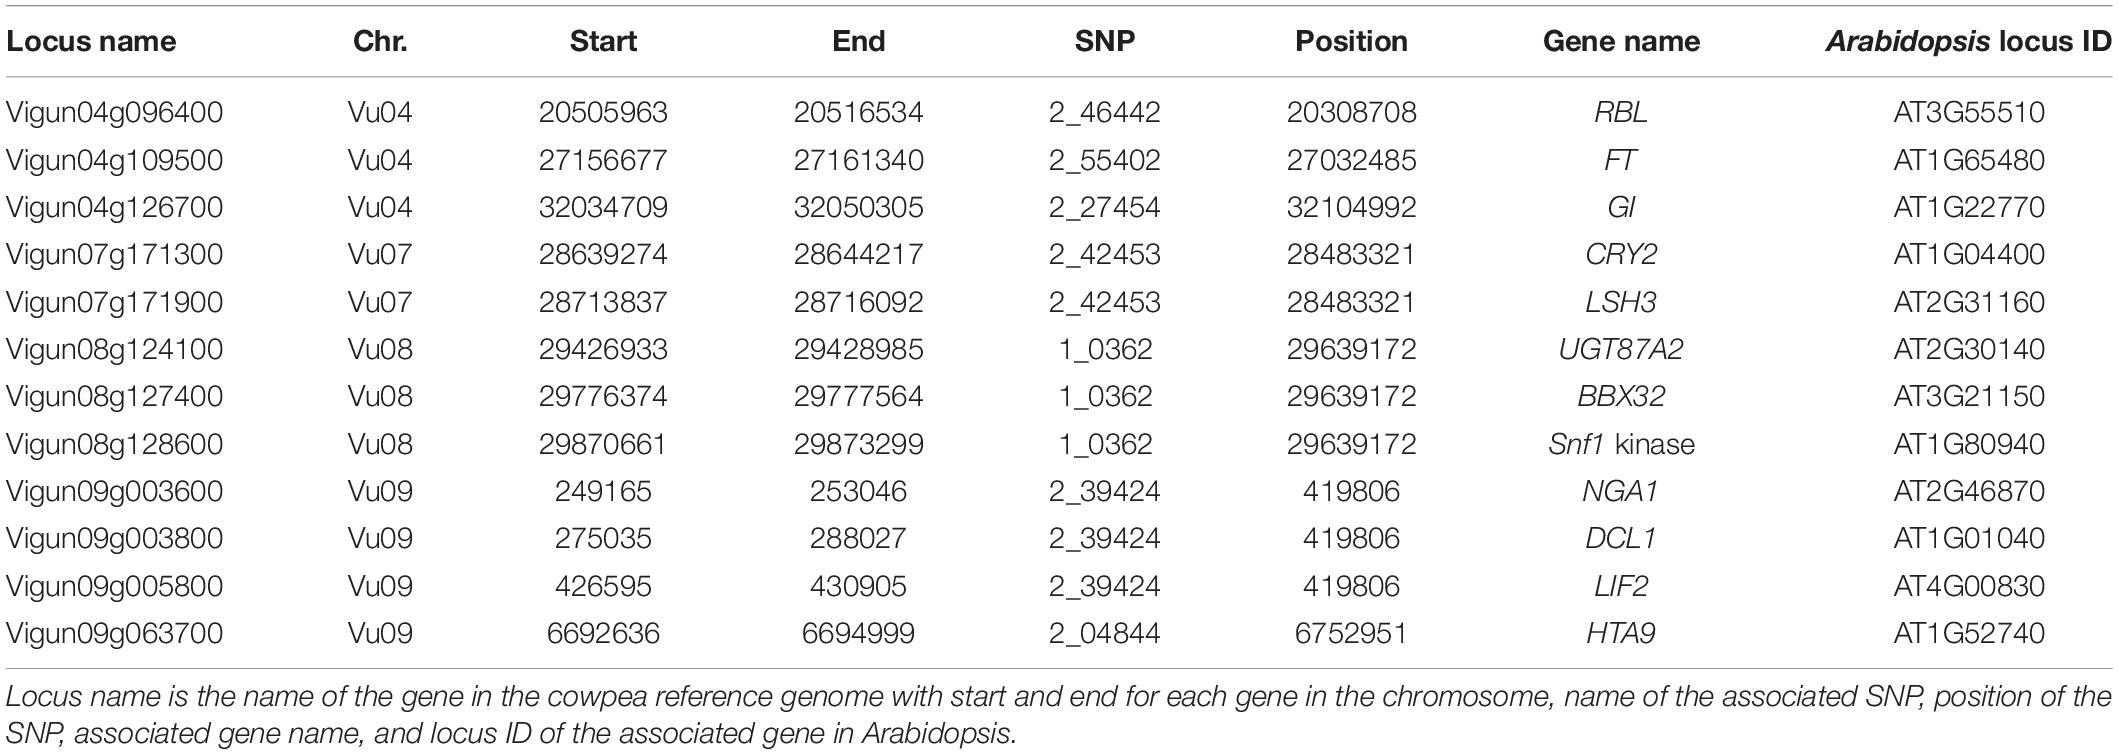Click the HTA9 gene name

coord(1621,633)
